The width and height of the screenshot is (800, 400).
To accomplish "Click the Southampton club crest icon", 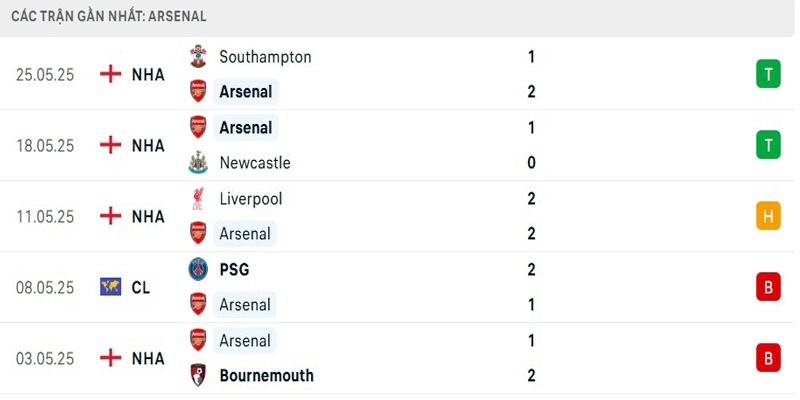I will (x=198, y=57).
